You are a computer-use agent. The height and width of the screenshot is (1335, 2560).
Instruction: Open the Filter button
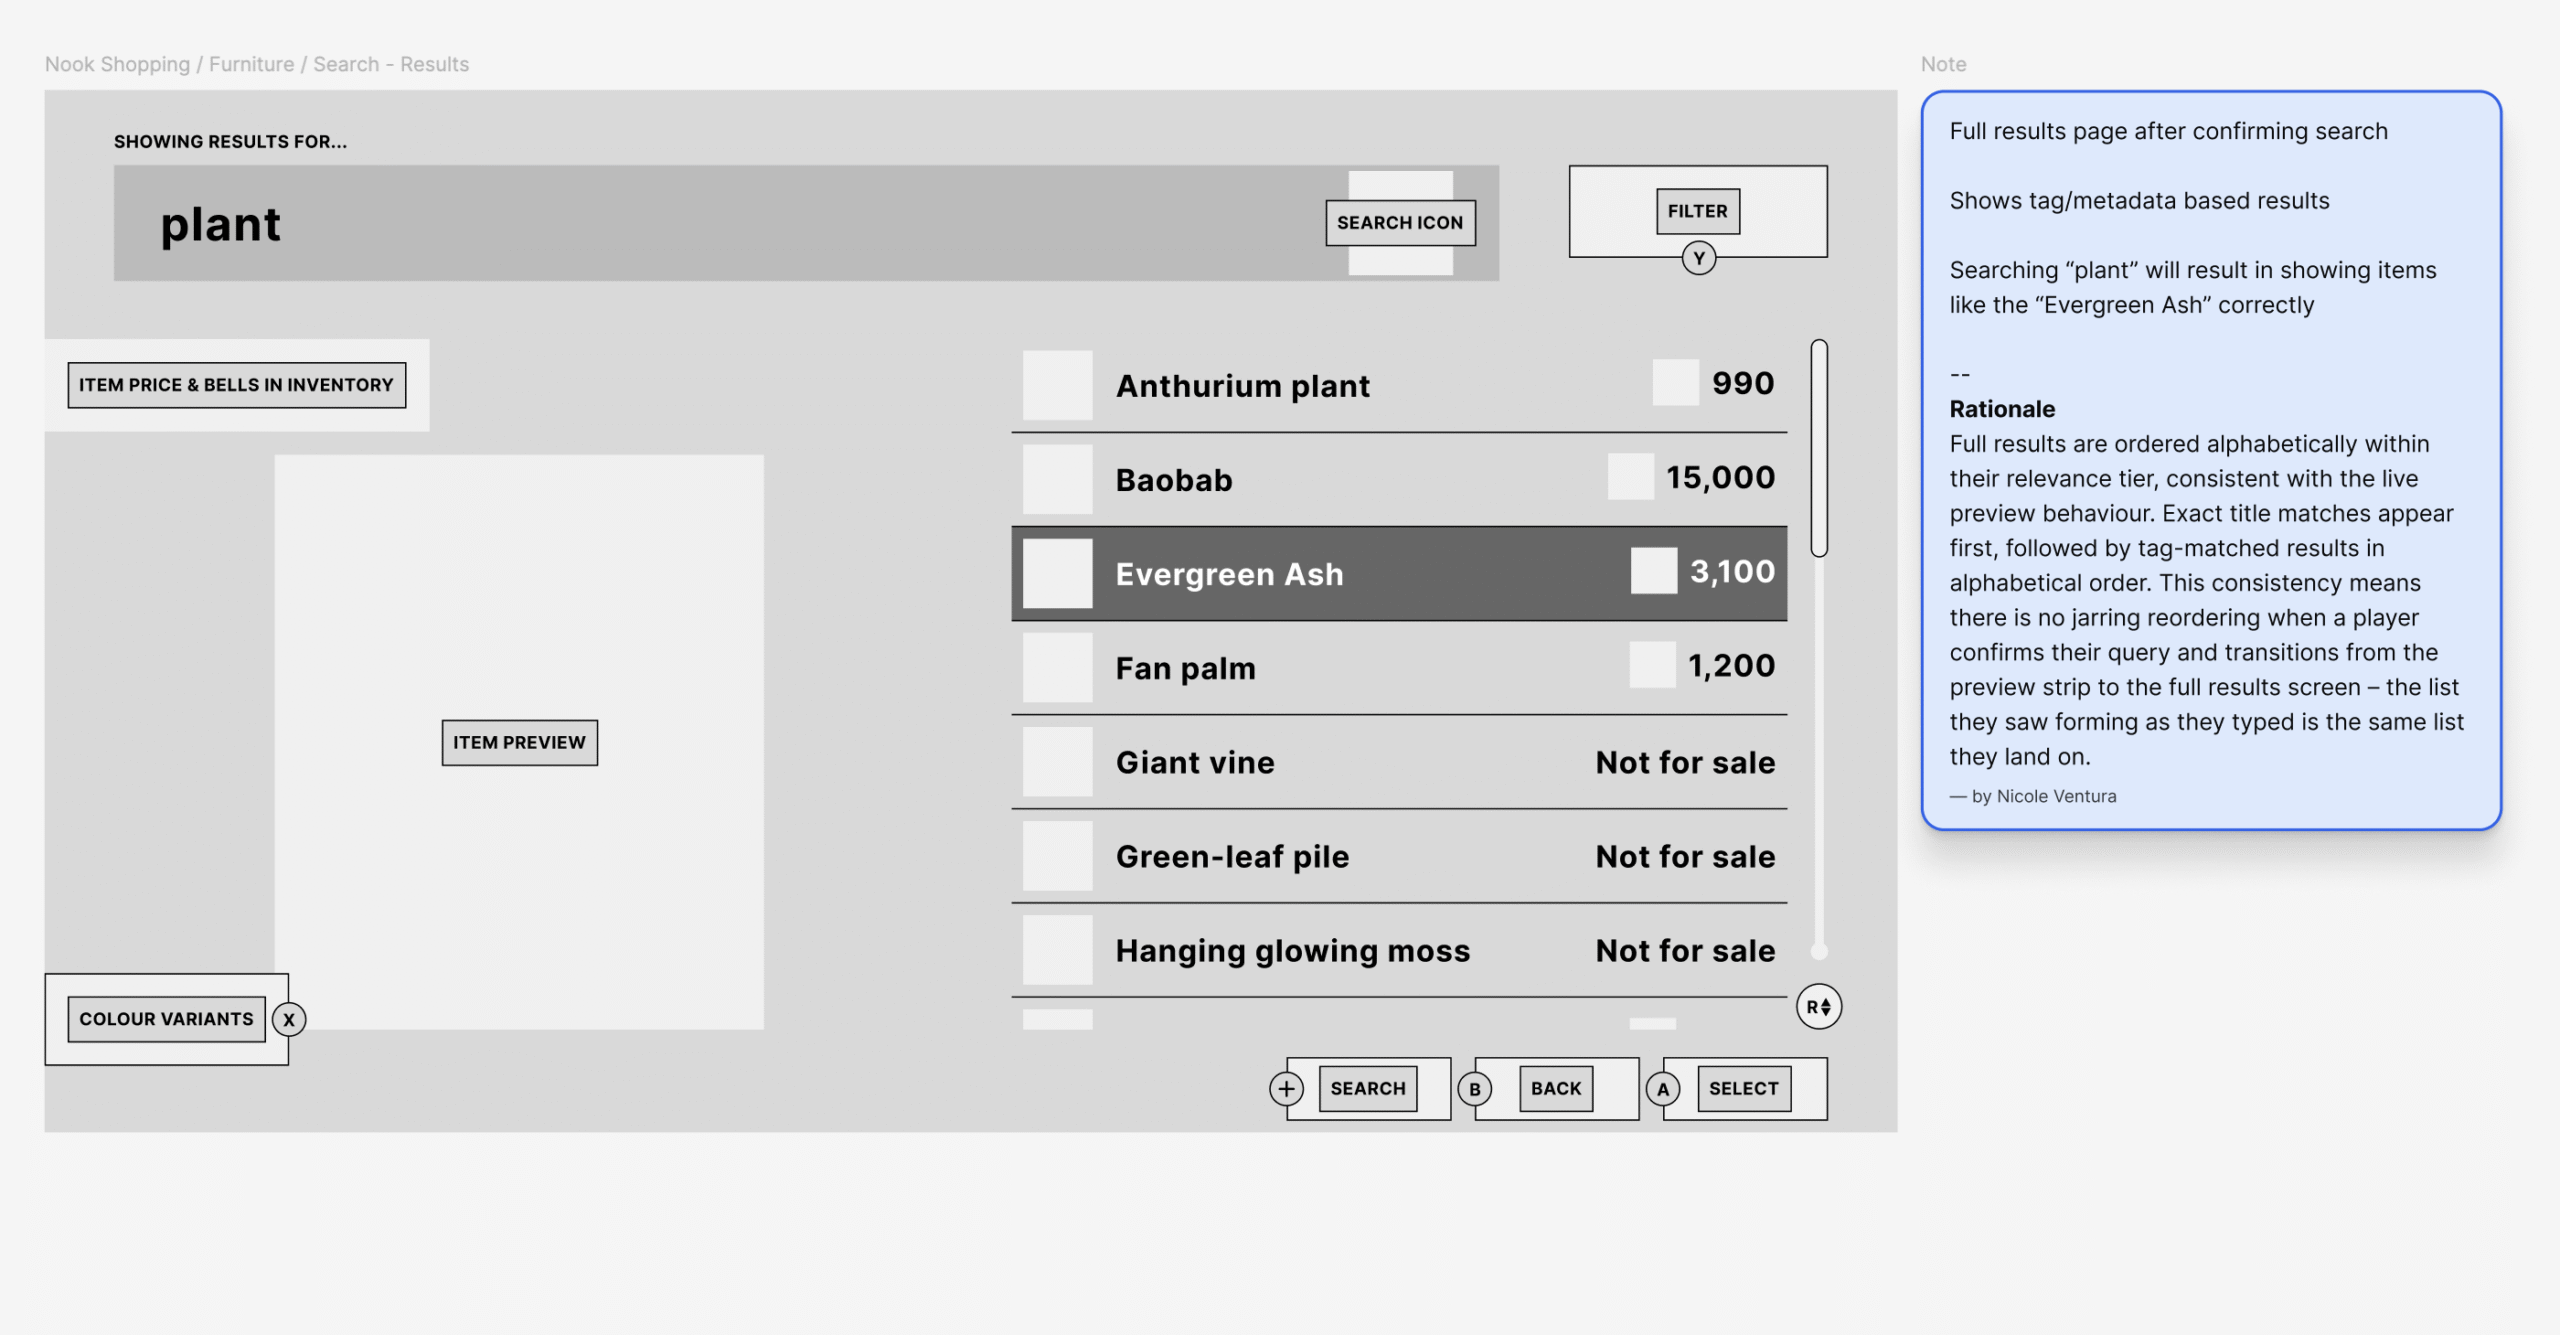pyautogui.click(x=1697, y=211)
